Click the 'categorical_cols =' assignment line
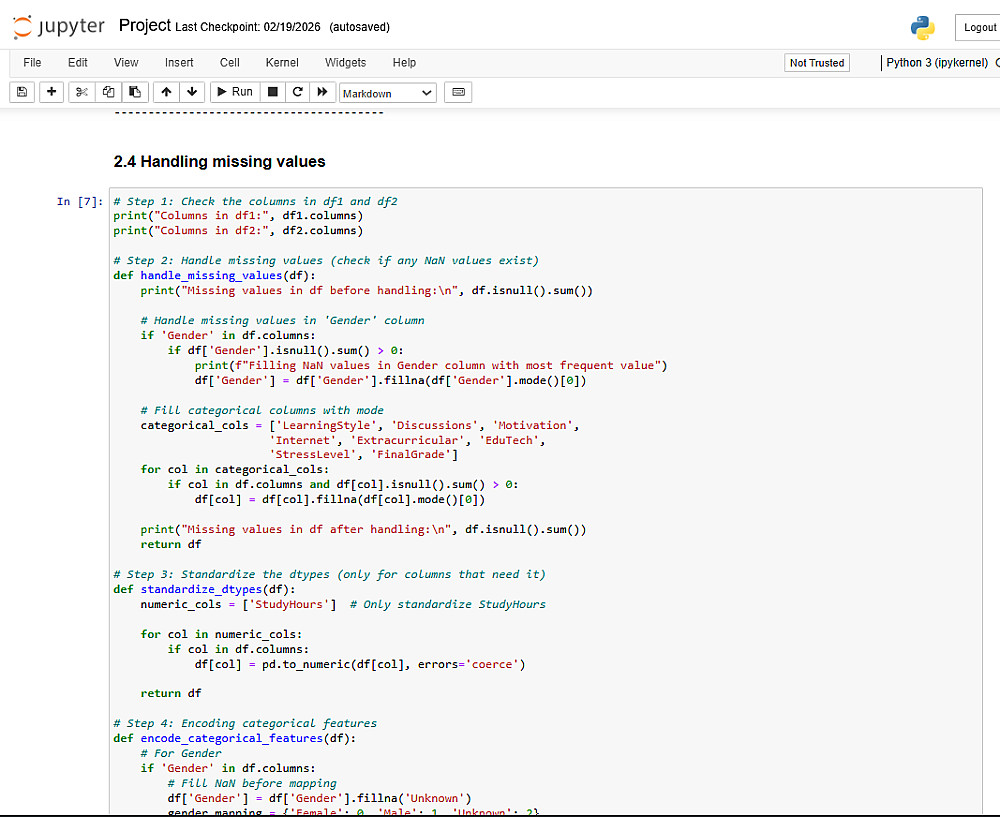The height and width of the screenshot is (817, 1000). [360, 425]
